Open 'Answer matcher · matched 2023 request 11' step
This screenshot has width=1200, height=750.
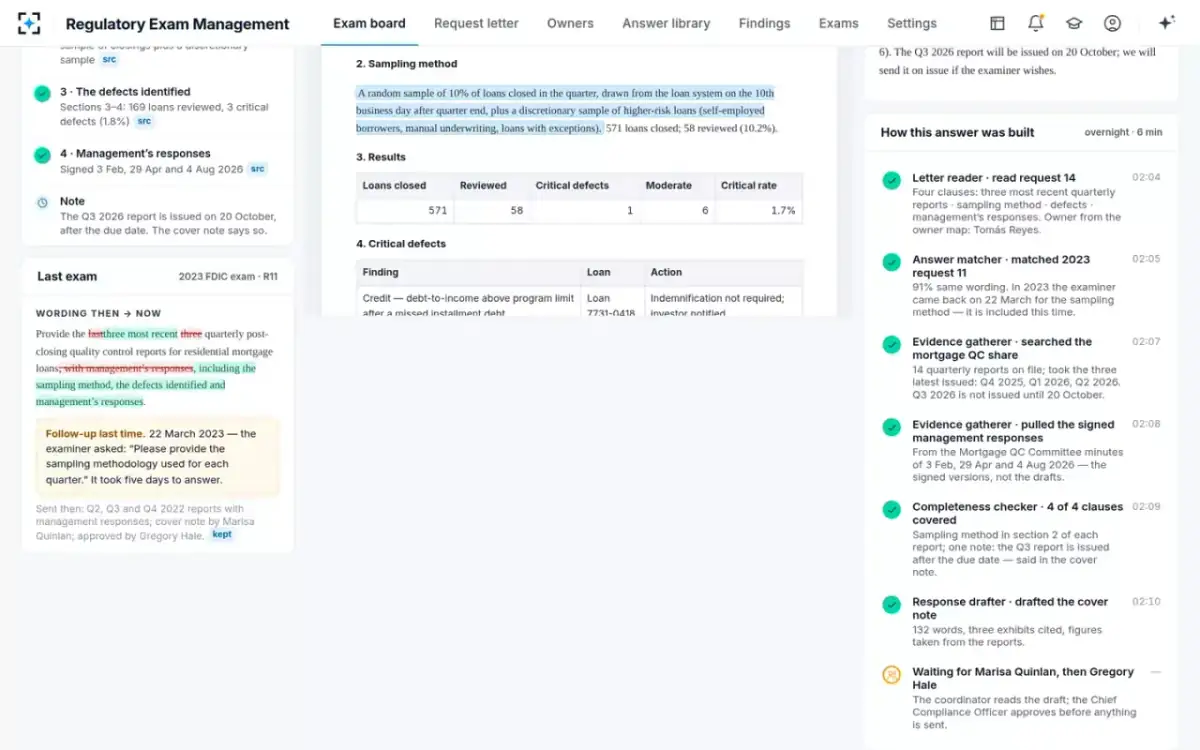(x=1001, y=266)
